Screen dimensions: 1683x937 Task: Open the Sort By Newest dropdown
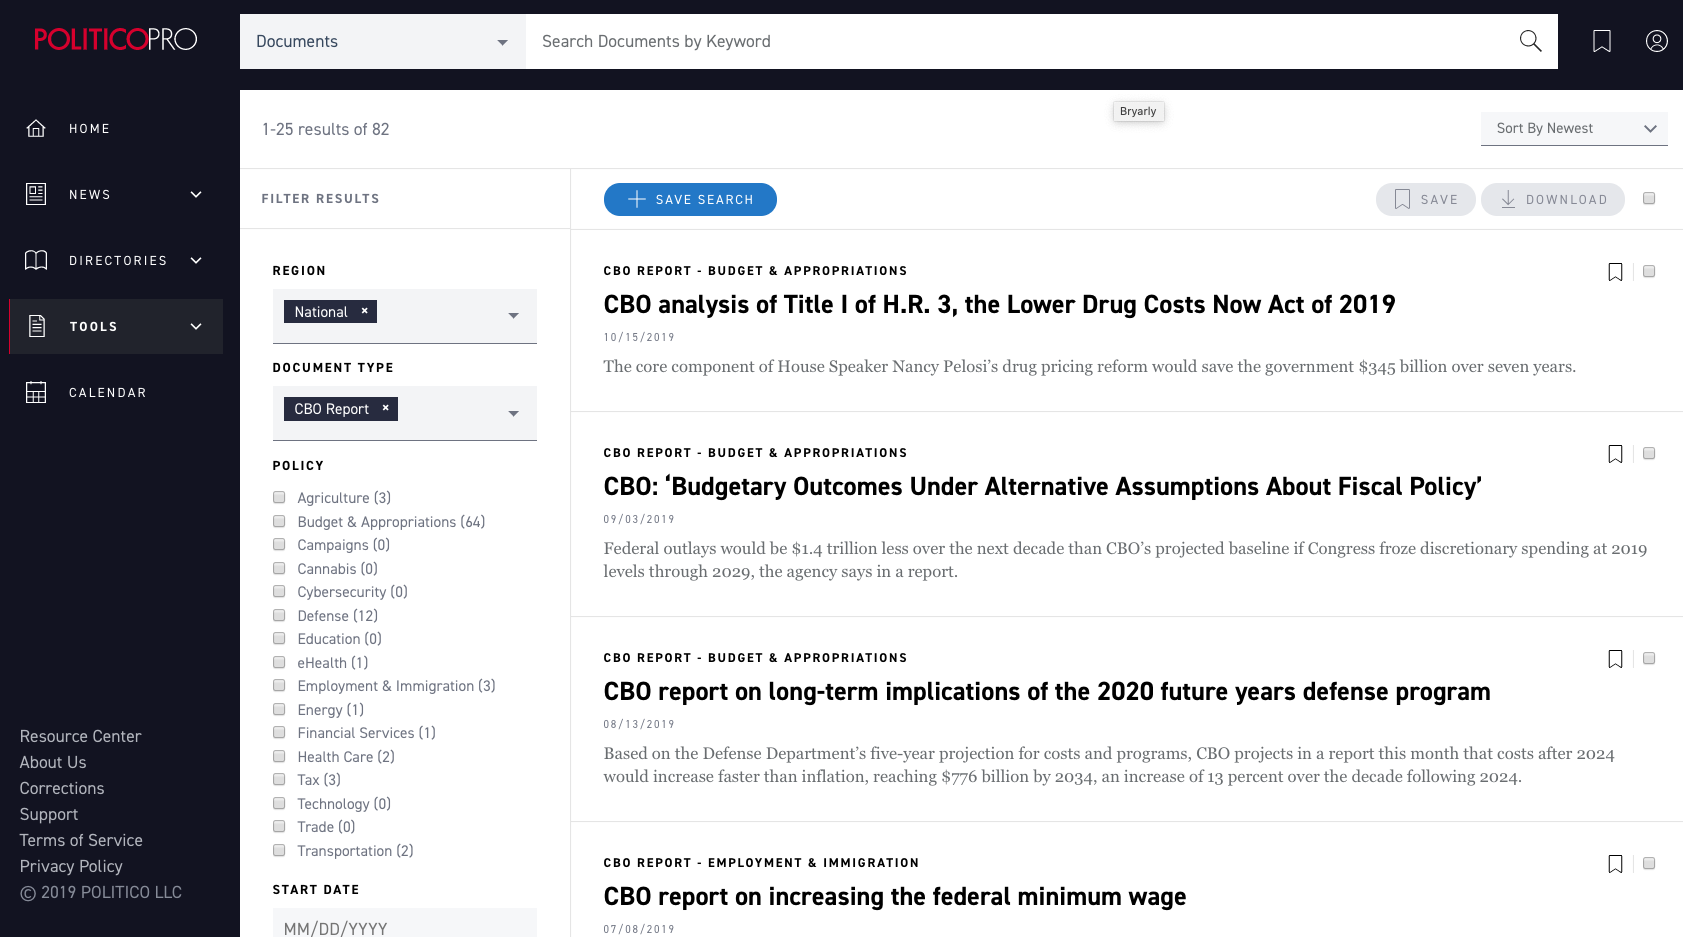tap(1574, 128)
